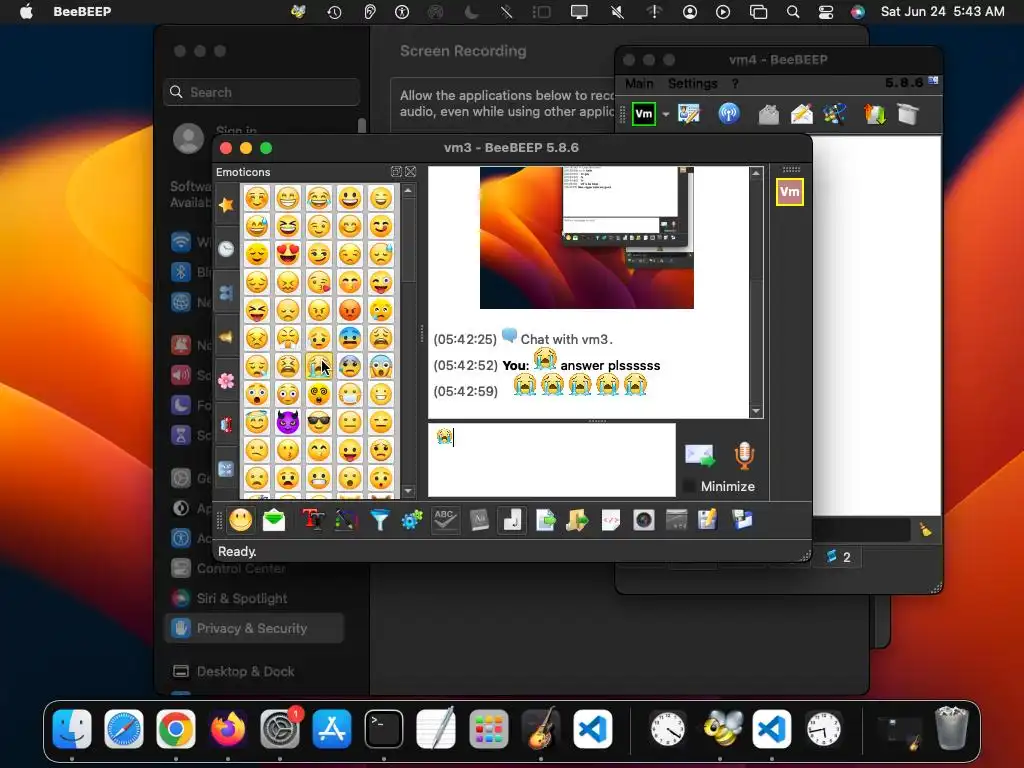This screenshot has height=768, width=1024.
Task: Click emoticon list scroll up arrow
Action: (408, 191)
